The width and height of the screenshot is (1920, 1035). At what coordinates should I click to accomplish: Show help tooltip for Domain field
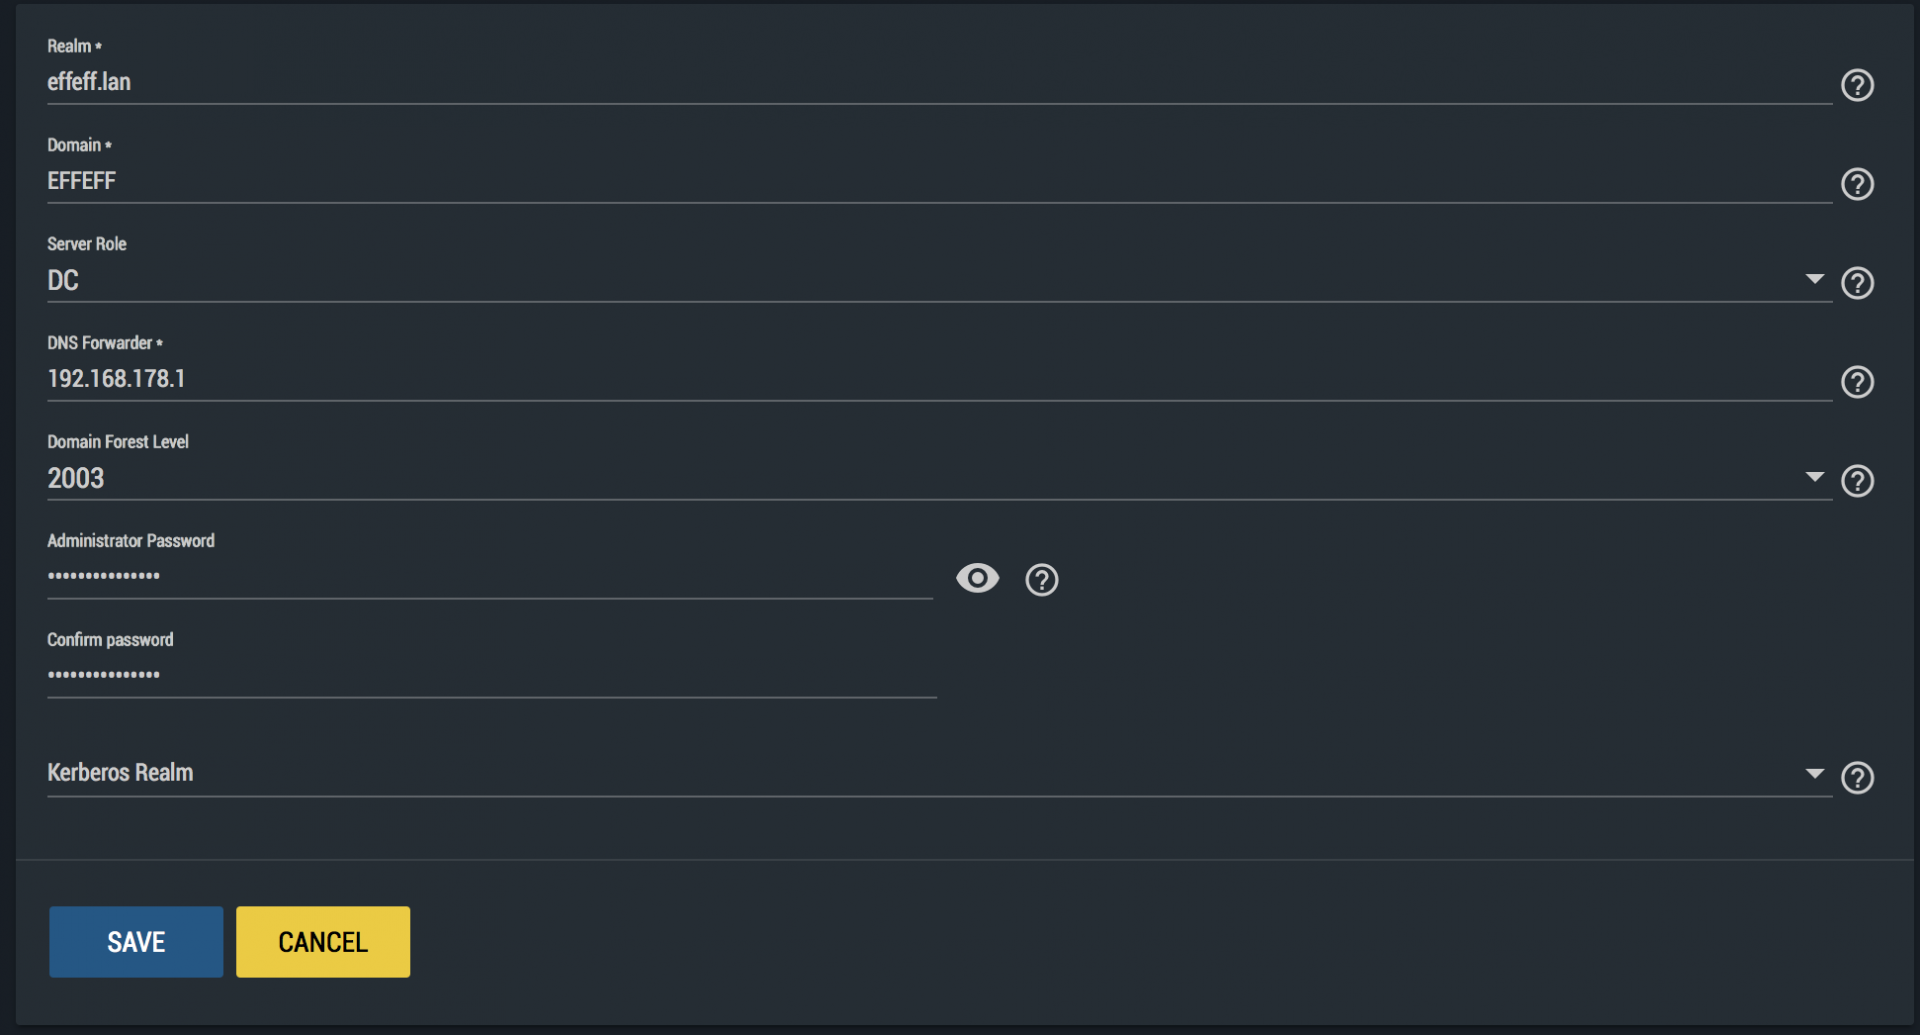[x=1857, y=184]
